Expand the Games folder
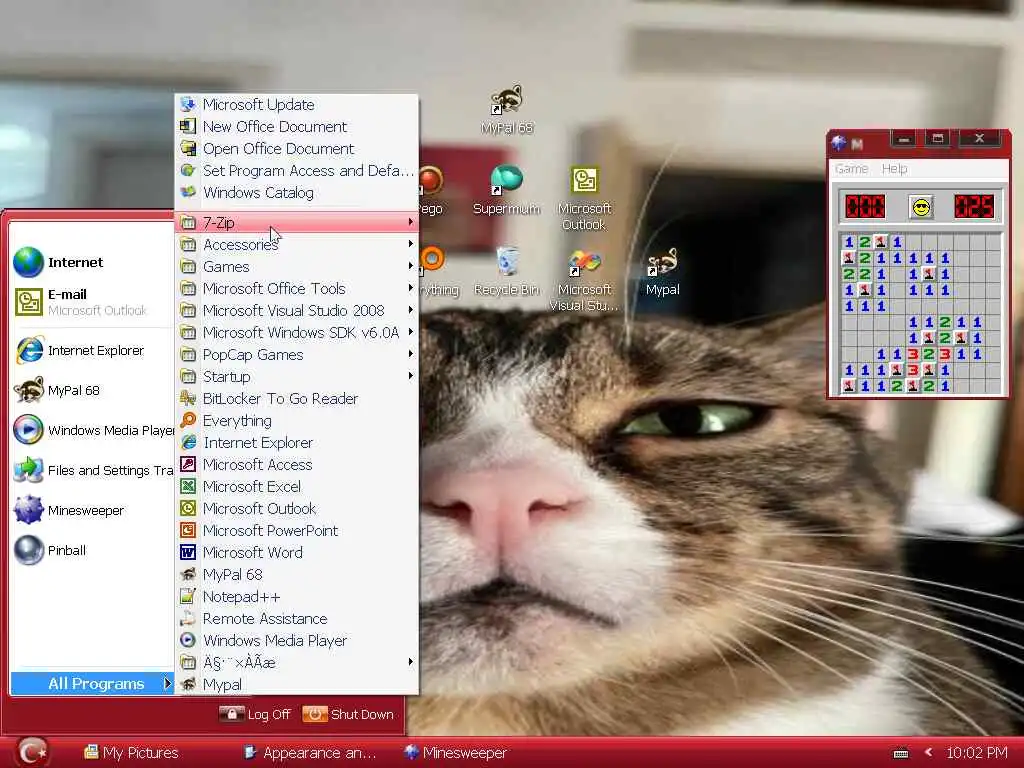 [296, 266]
